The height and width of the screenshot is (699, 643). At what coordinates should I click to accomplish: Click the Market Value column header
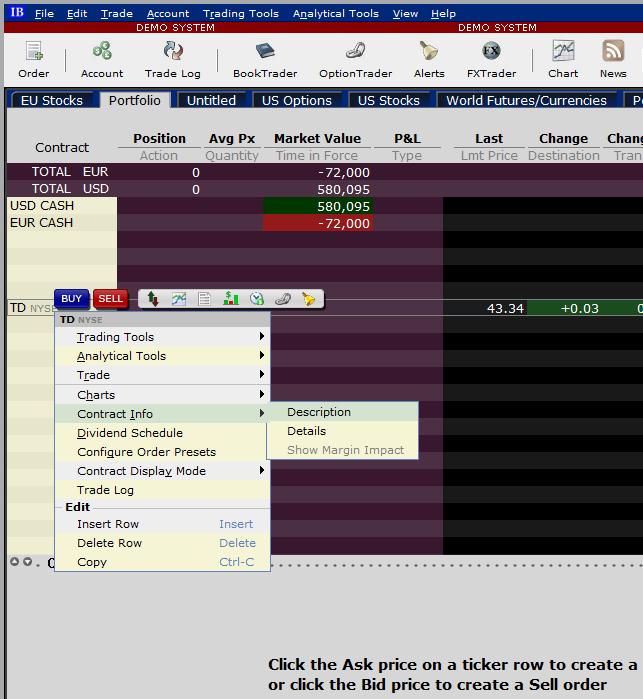tap(317, 139)
